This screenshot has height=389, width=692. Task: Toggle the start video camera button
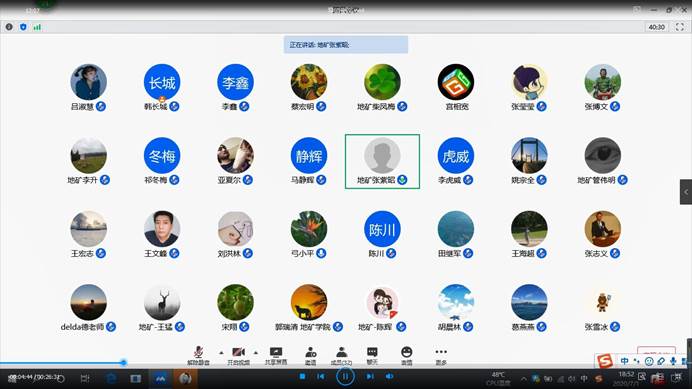238,352
